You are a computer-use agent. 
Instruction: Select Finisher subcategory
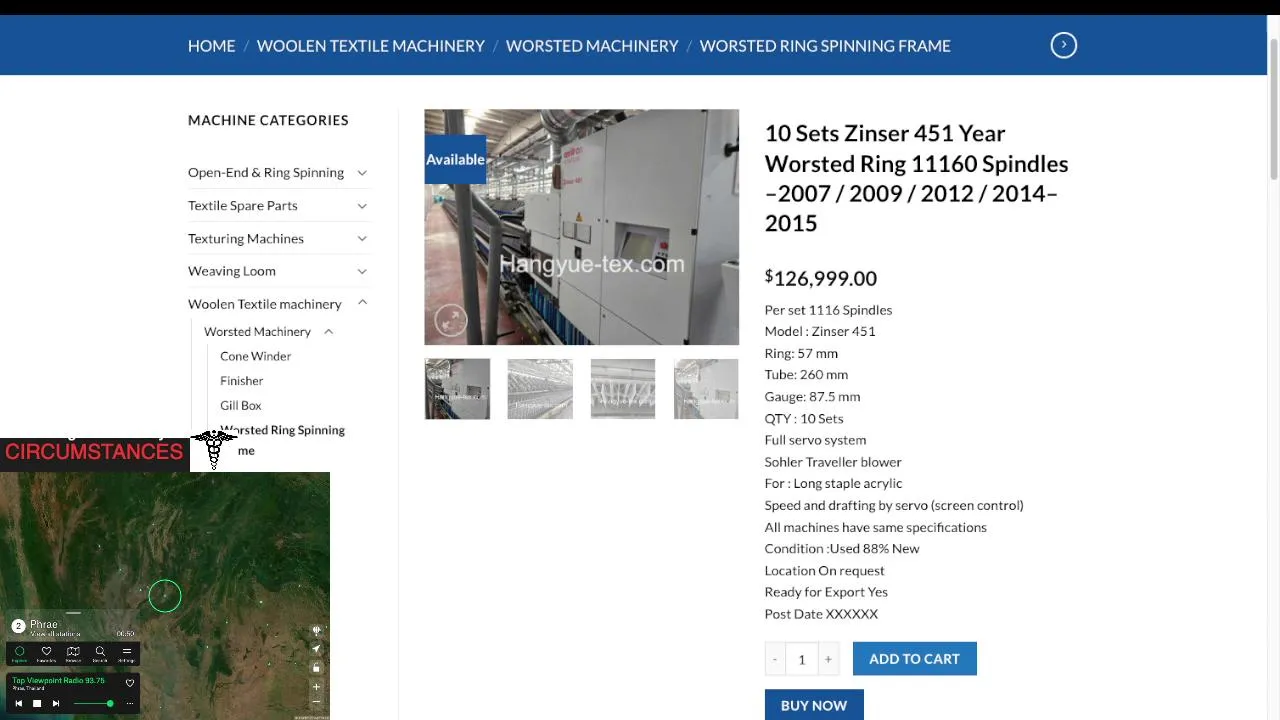coord(241,381)
